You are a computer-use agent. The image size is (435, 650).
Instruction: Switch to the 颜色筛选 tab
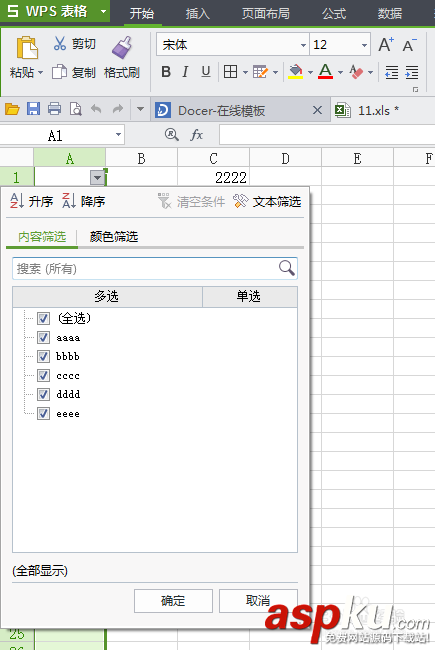114,237
